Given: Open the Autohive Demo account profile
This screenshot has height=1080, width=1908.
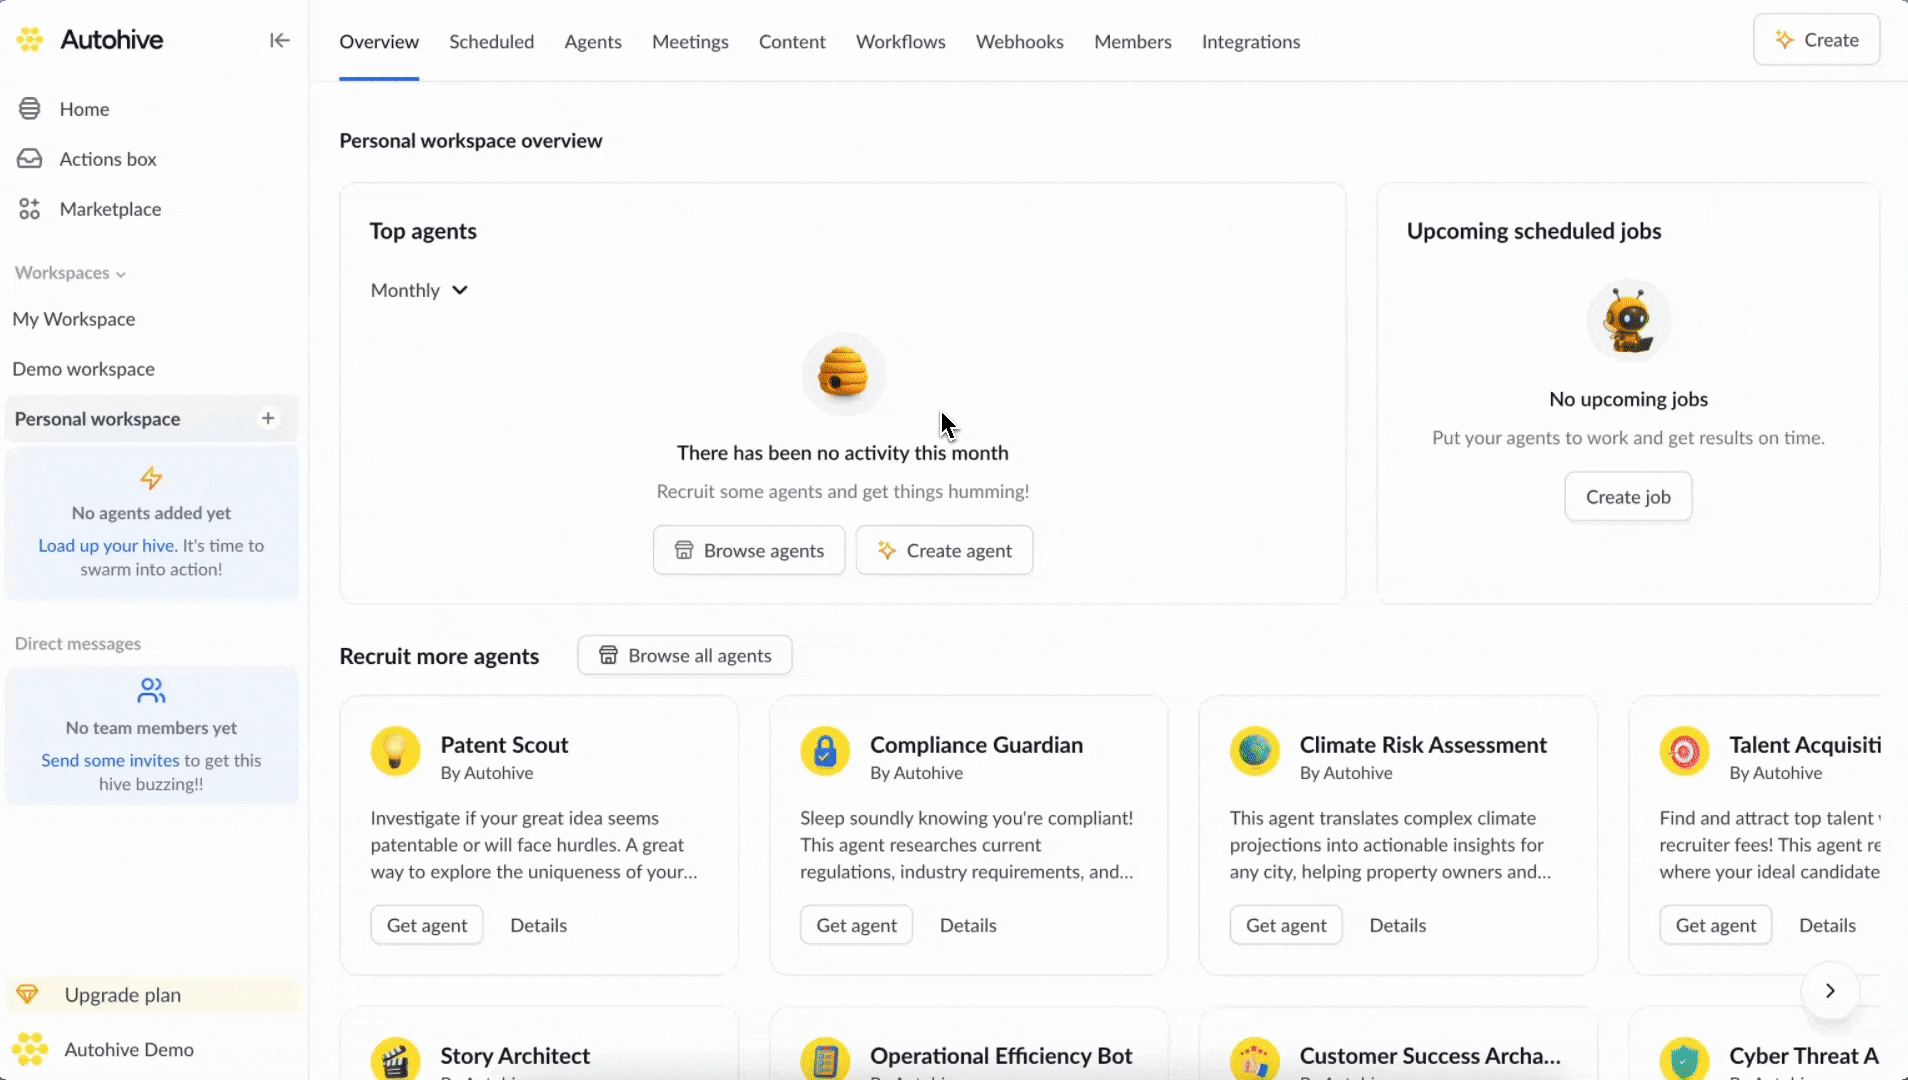Looking at the screenshot, I should 128,1049.
